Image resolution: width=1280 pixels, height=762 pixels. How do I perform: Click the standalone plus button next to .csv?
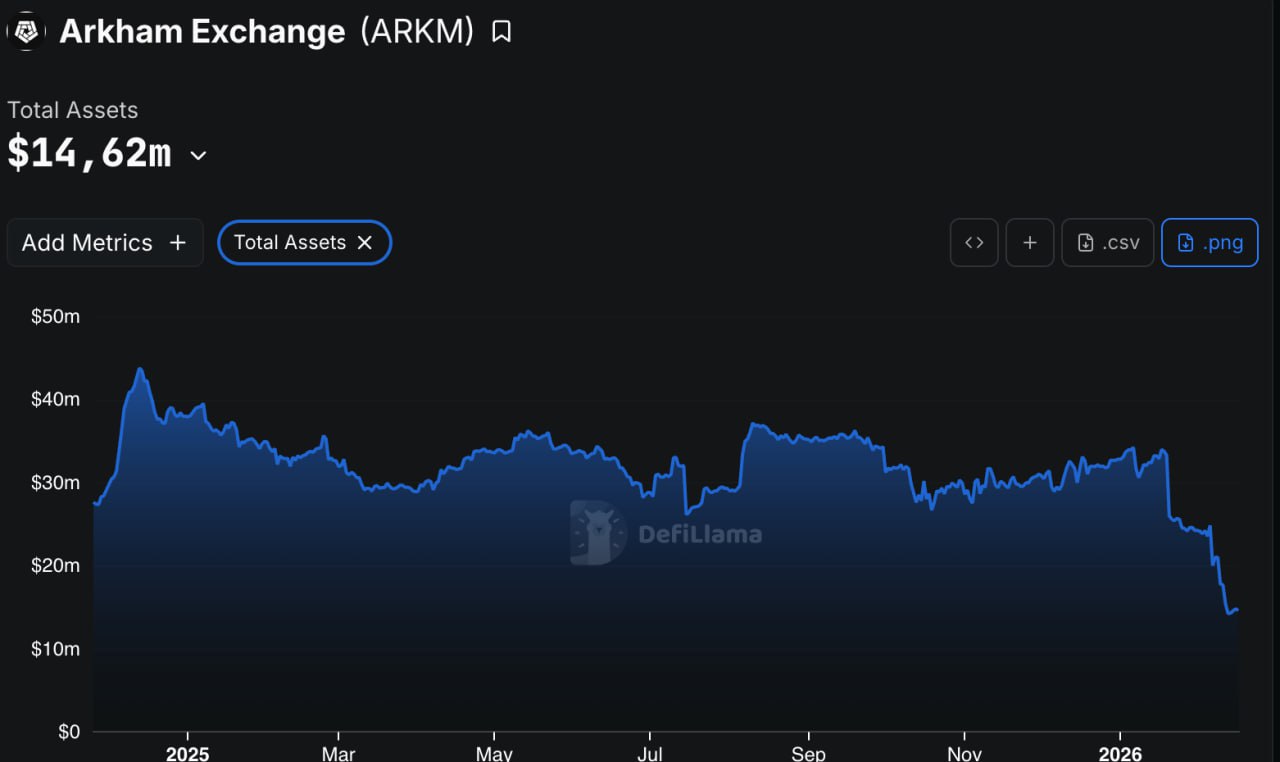coord(1030,243)
